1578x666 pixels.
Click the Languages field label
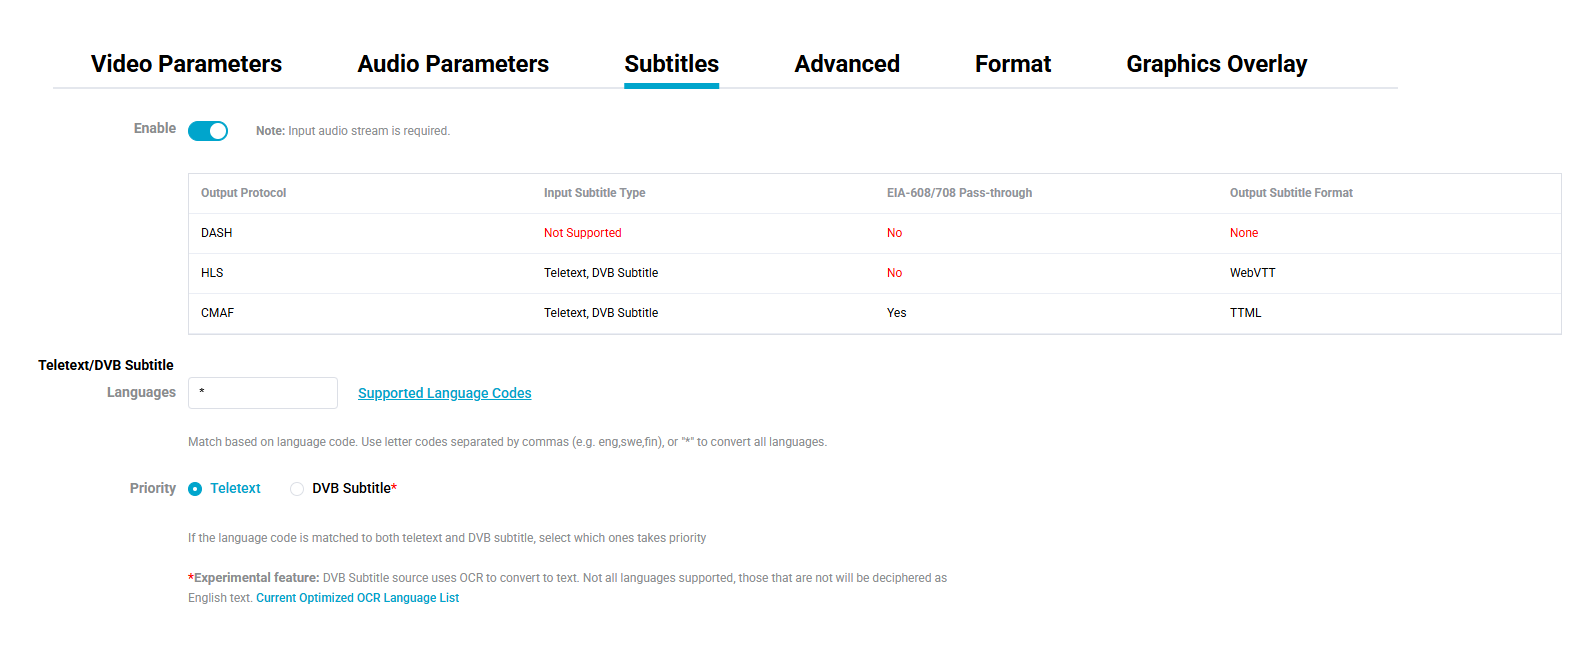point(141,392)
